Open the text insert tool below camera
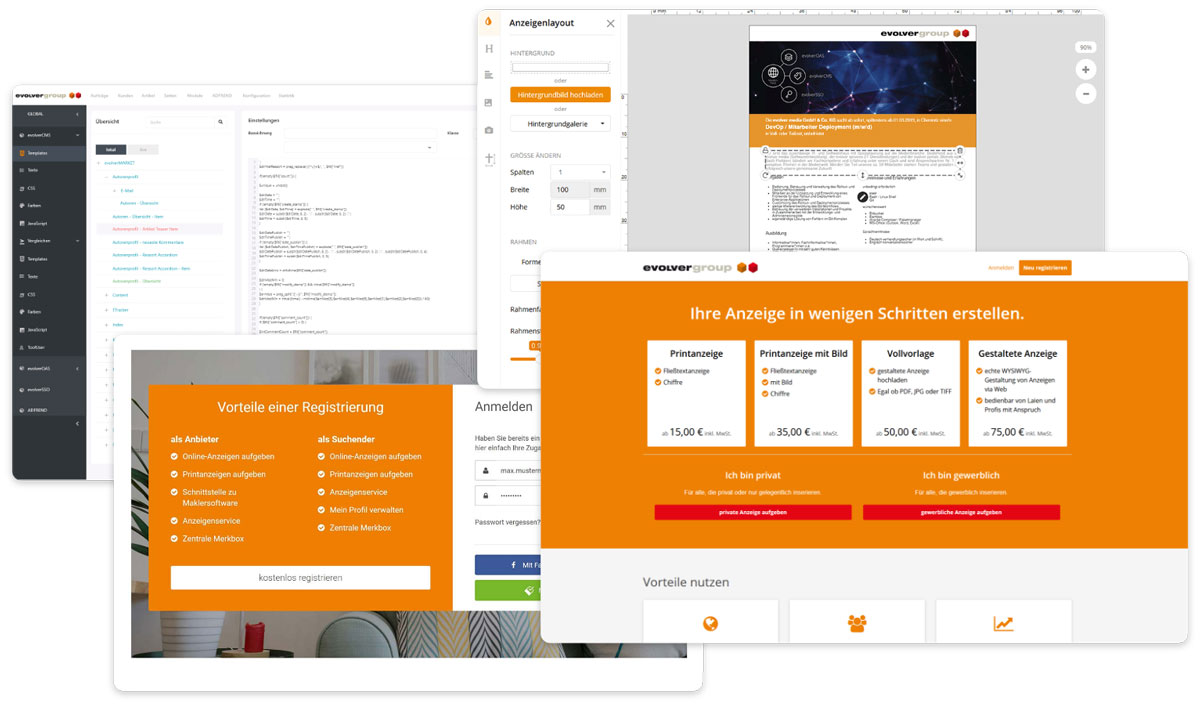The width and height of the screenshot is (1200, 705). point(489,158)
